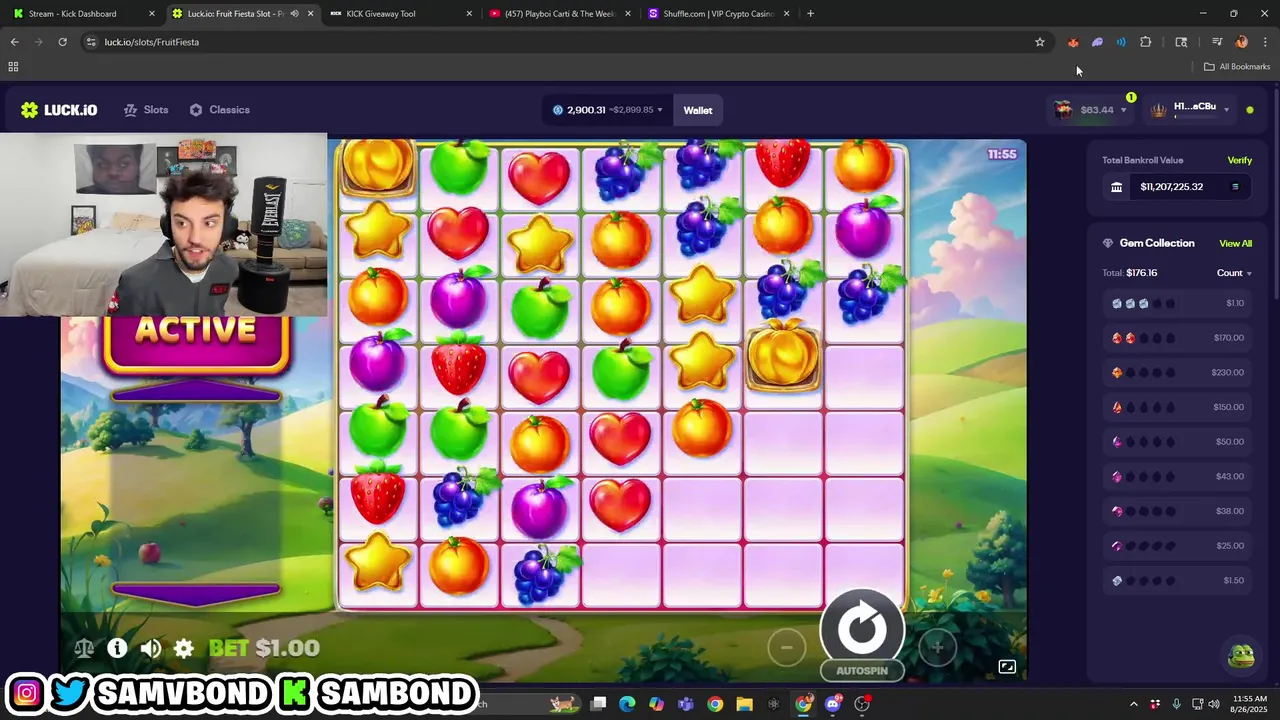Go to LUCK.IO home logo
The image size is (1280, 720).
(x=59, y=110)
